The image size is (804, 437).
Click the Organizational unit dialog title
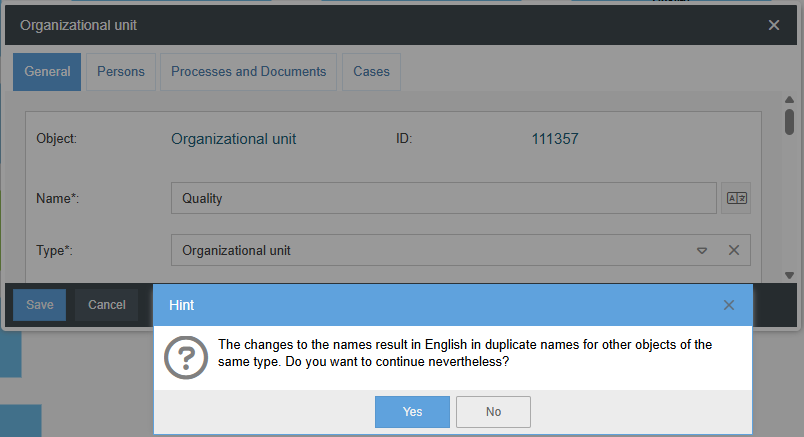coord(78,25)
